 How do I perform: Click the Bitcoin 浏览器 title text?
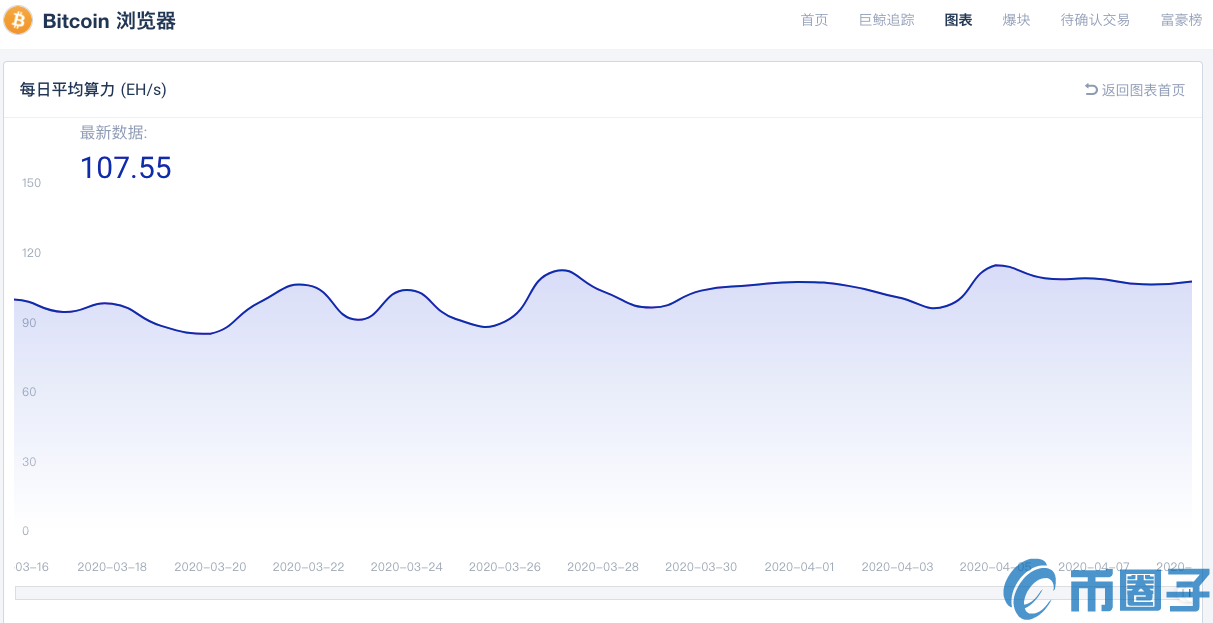106,20
